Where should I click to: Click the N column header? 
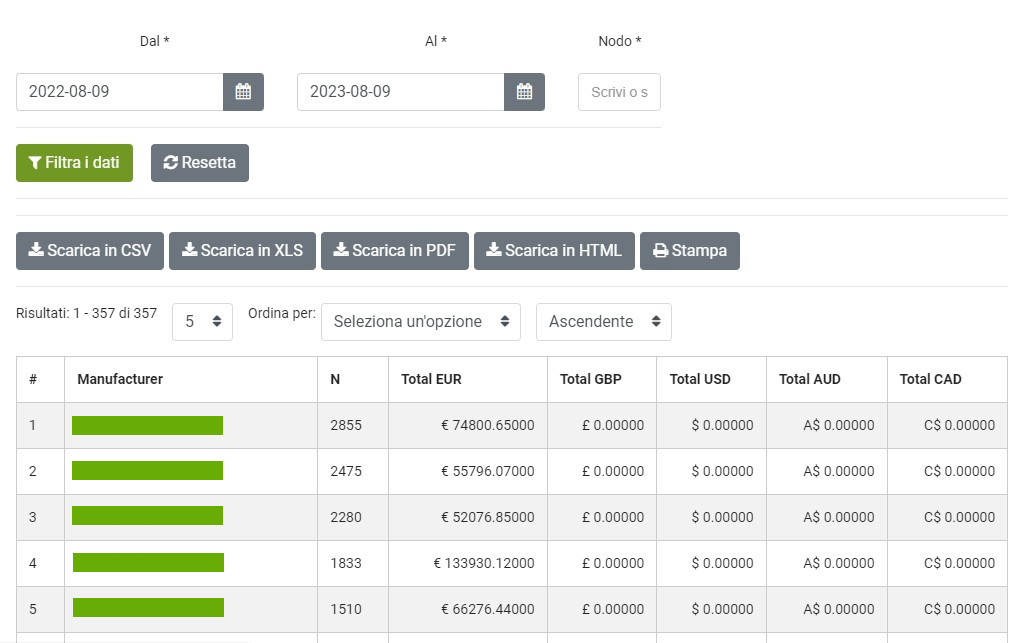335,380
